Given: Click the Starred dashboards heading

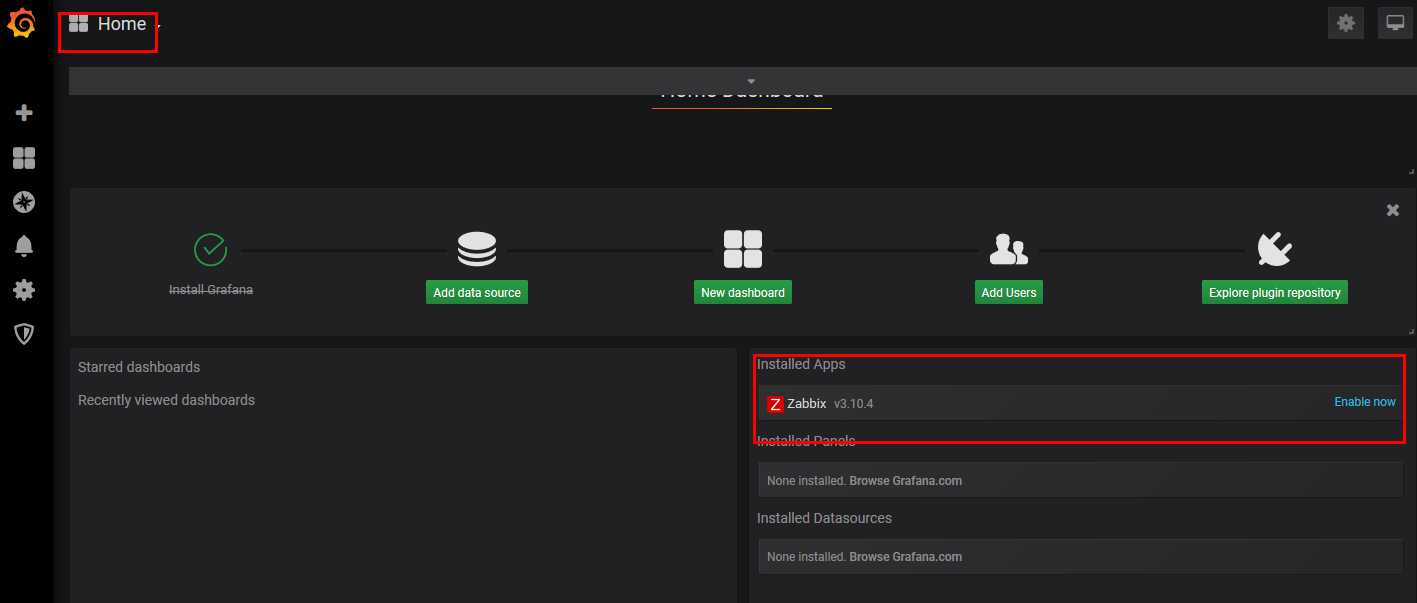Looking at the screenshot, I should click(139, 367).
